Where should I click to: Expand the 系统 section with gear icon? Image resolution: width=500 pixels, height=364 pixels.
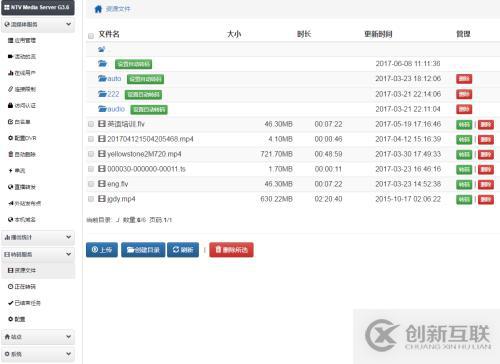pyautogui.click(x=38, y=354)
